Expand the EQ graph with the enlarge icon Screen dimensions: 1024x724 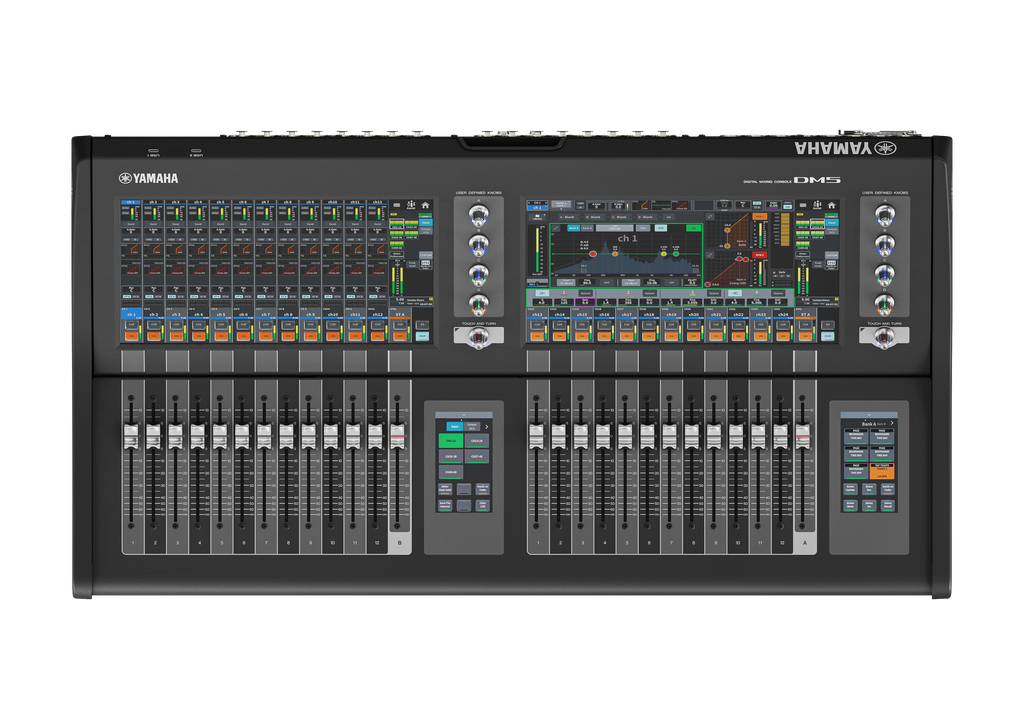[556, 228]
